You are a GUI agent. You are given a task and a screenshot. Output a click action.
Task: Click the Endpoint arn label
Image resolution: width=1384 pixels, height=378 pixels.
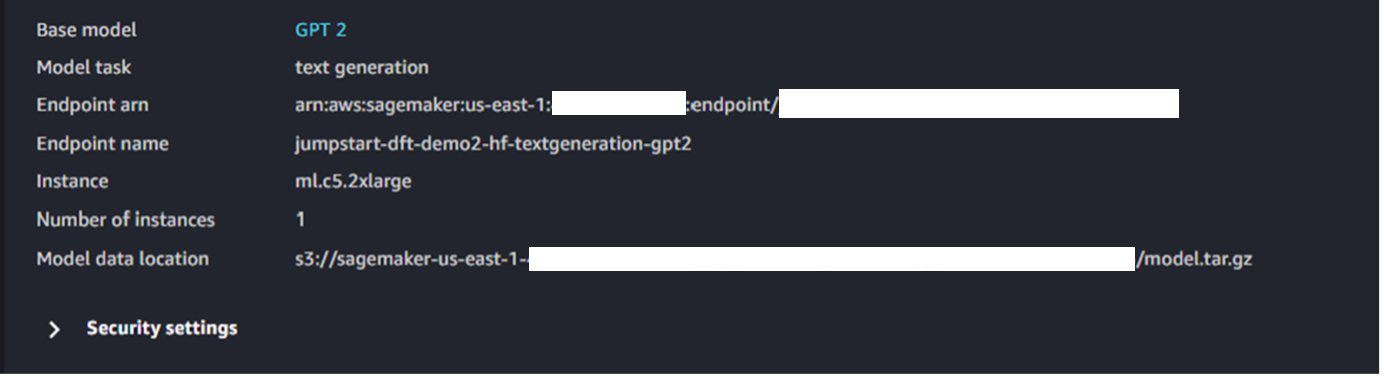pyautogui.click(x=92, y=105)
